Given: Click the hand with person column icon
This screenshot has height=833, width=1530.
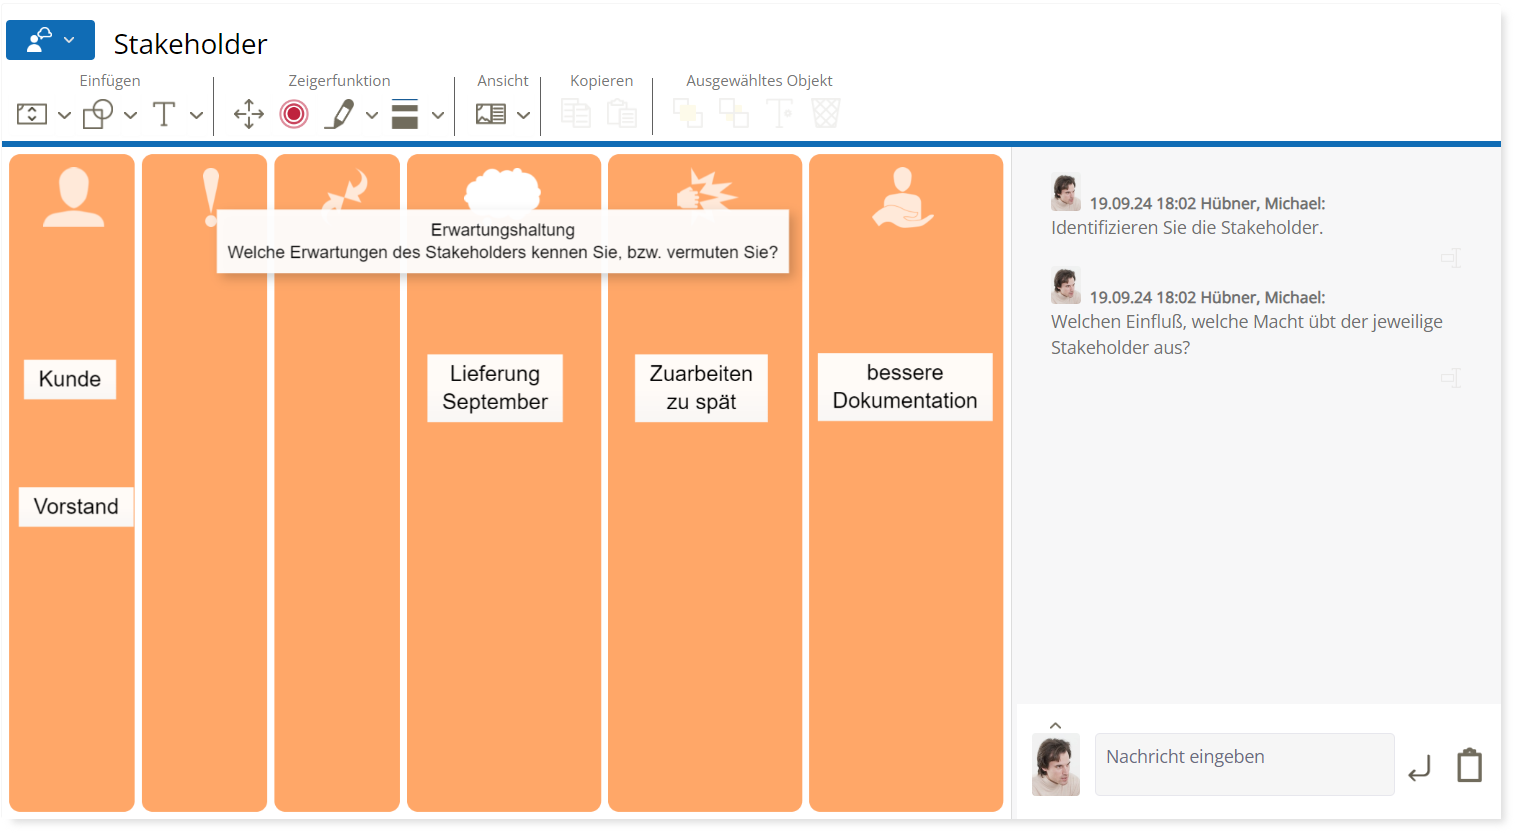Looking at the screenshot, I should 903,197.
